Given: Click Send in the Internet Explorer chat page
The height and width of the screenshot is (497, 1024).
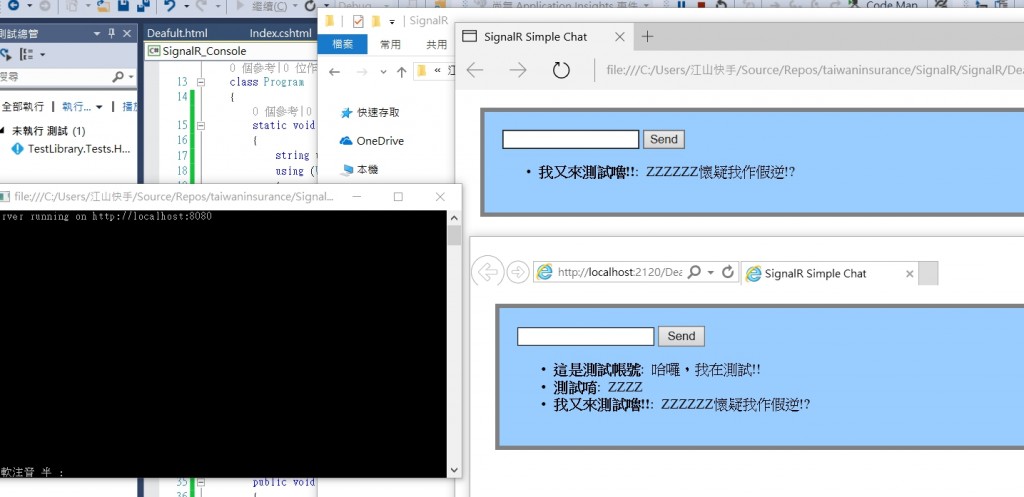Looking at the screenshot, I should pyautogui.click(x=681, y=336).
